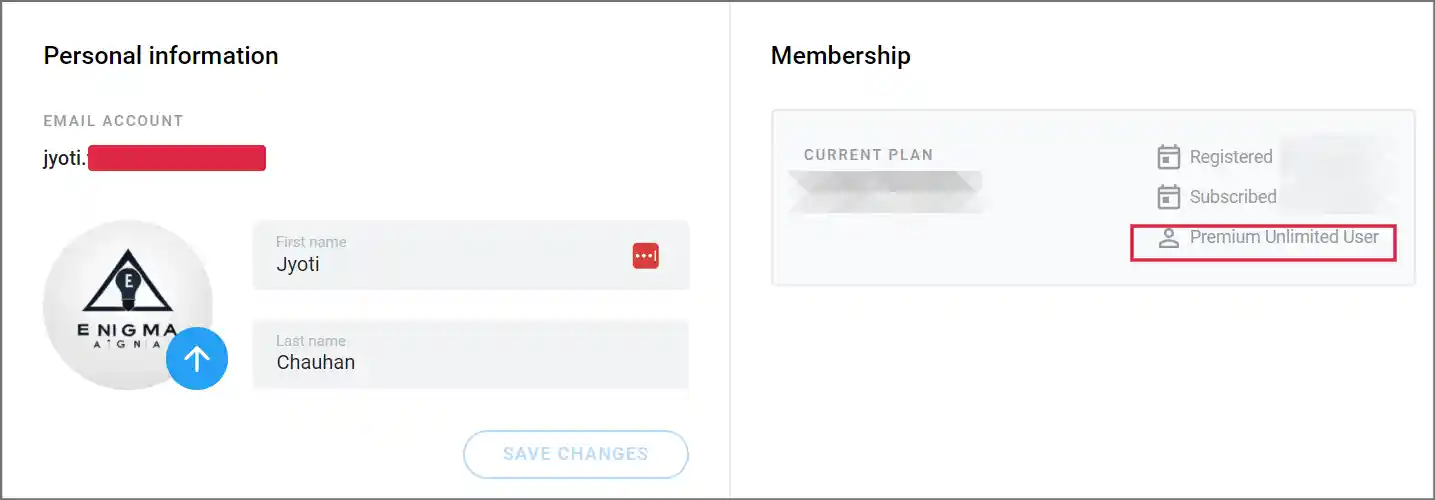Viewport: 1435px width, 500px height.
Task: Click the First name floating label
Action: (x=311, y=242)
